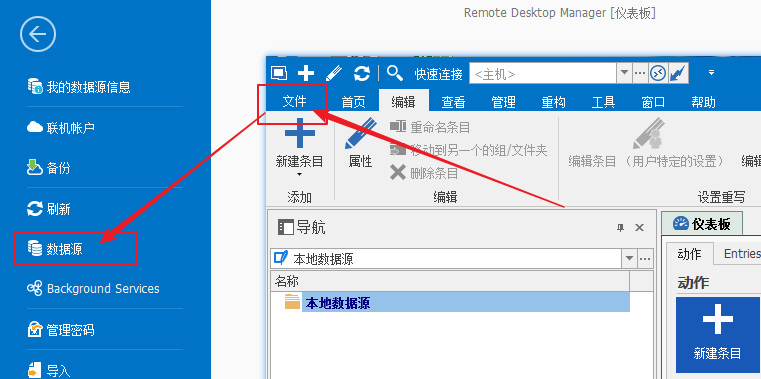761x379 pixels.
Task: Pin the 导航 panel with pushpin icon
Action: (x=620, y=228)
